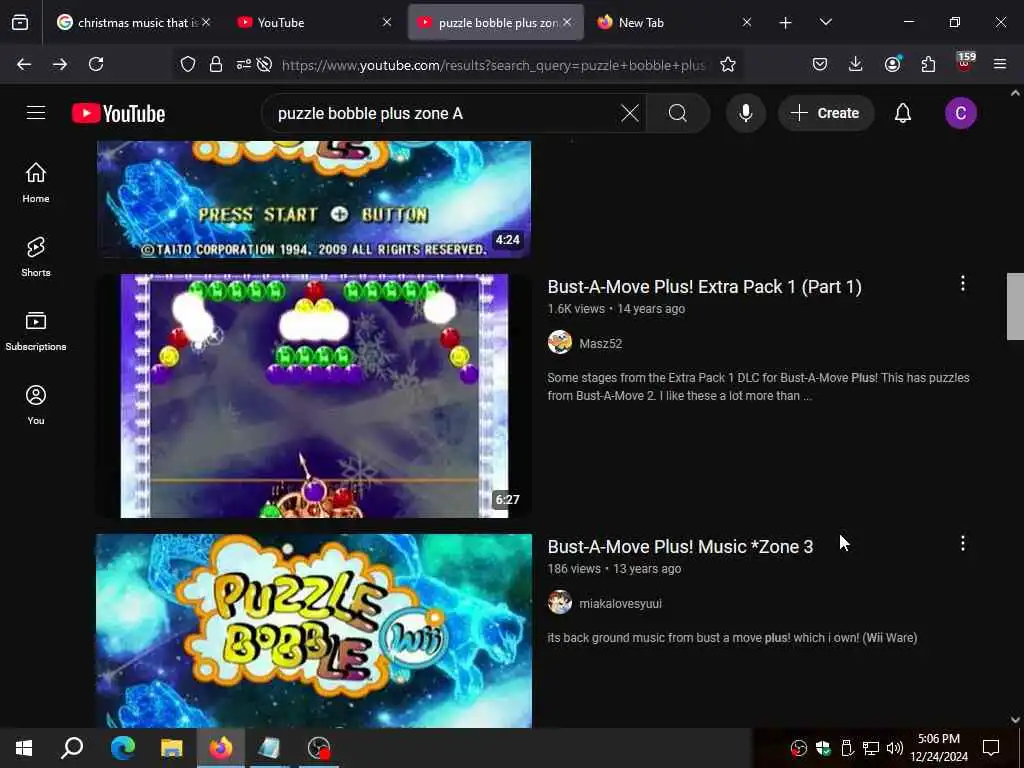
Task: Open File Explorer from the taskbar
Action: click(x=171, y=748)
